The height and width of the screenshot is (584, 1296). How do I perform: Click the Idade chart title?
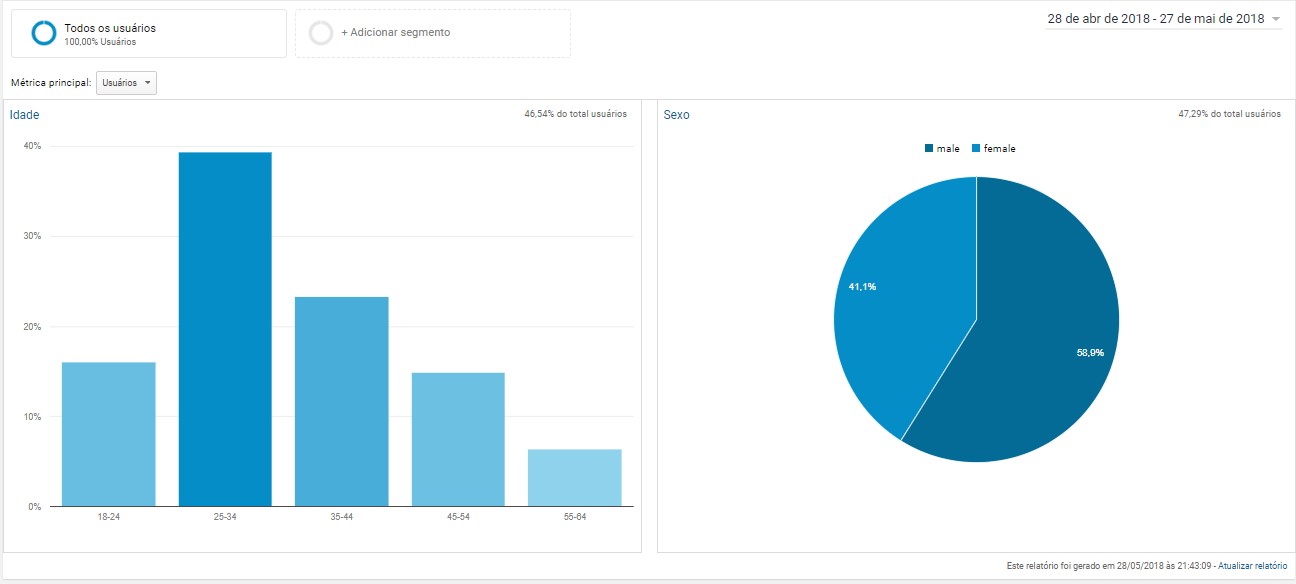[25, 115]
